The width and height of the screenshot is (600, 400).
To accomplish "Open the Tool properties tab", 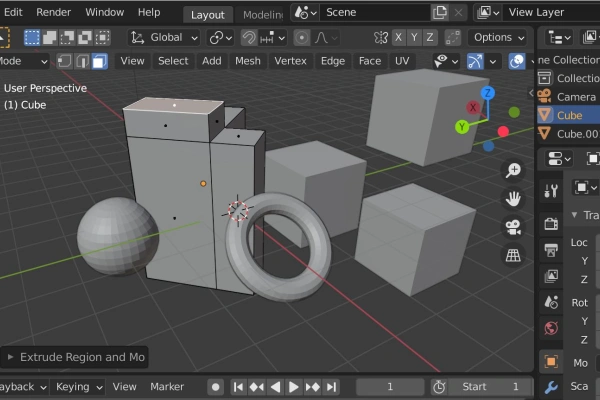I will 551,190.
